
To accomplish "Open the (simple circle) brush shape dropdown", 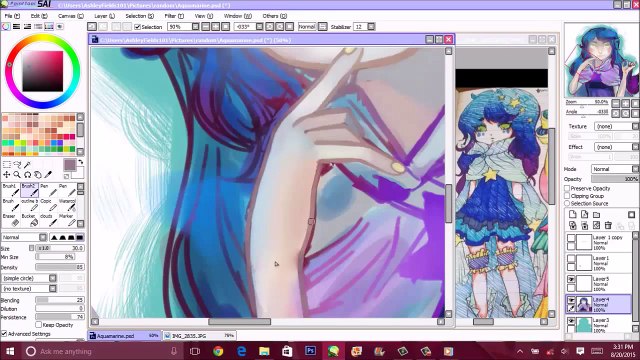I will coord(53,278).
